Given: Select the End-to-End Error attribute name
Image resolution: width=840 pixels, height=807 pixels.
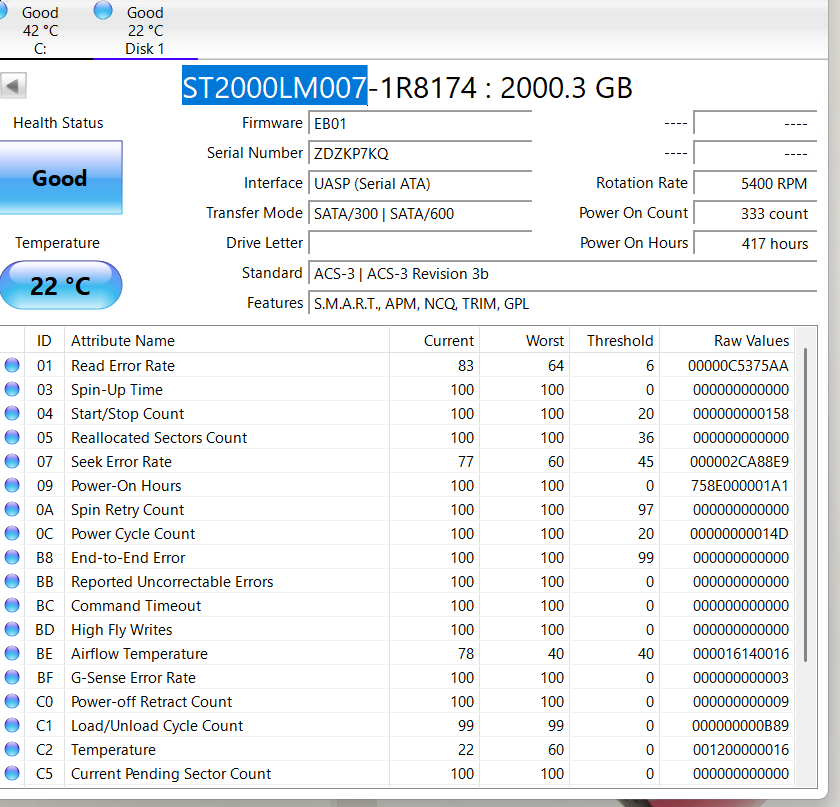Looking at the screenshot, I should coord(128,558).
